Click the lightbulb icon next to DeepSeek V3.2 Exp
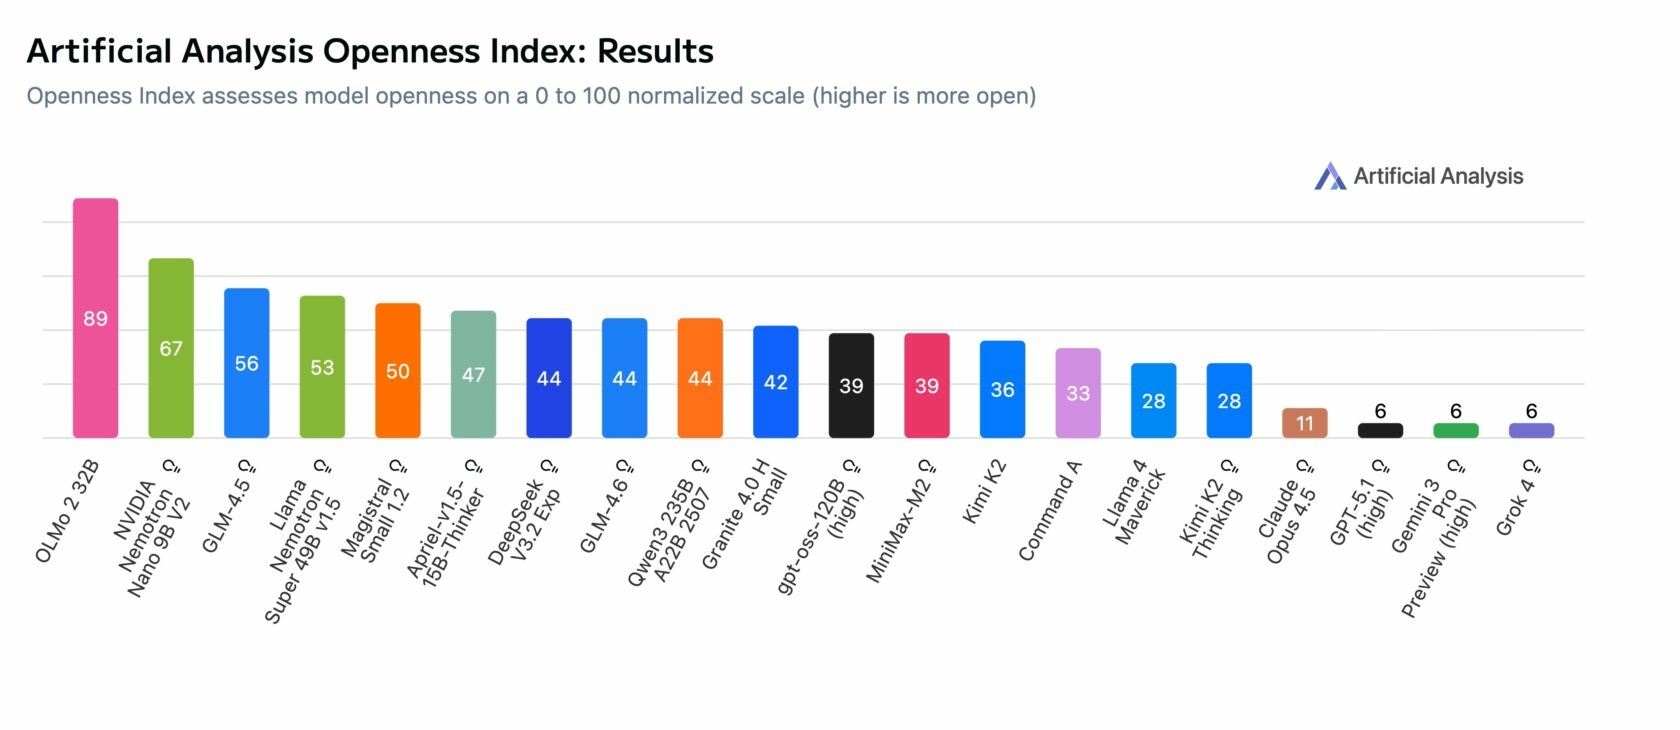The image size is (1680, 730). (549, 466)
